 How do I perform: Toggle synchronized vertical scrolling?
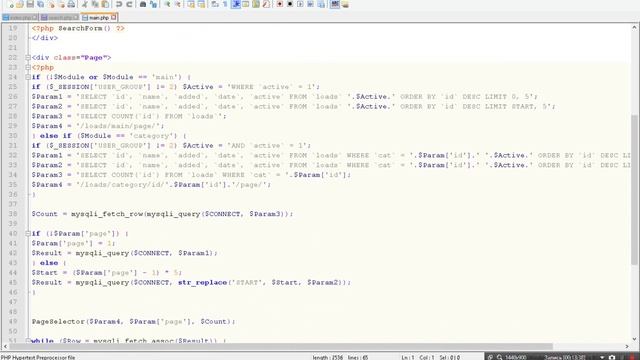point(191,4)
